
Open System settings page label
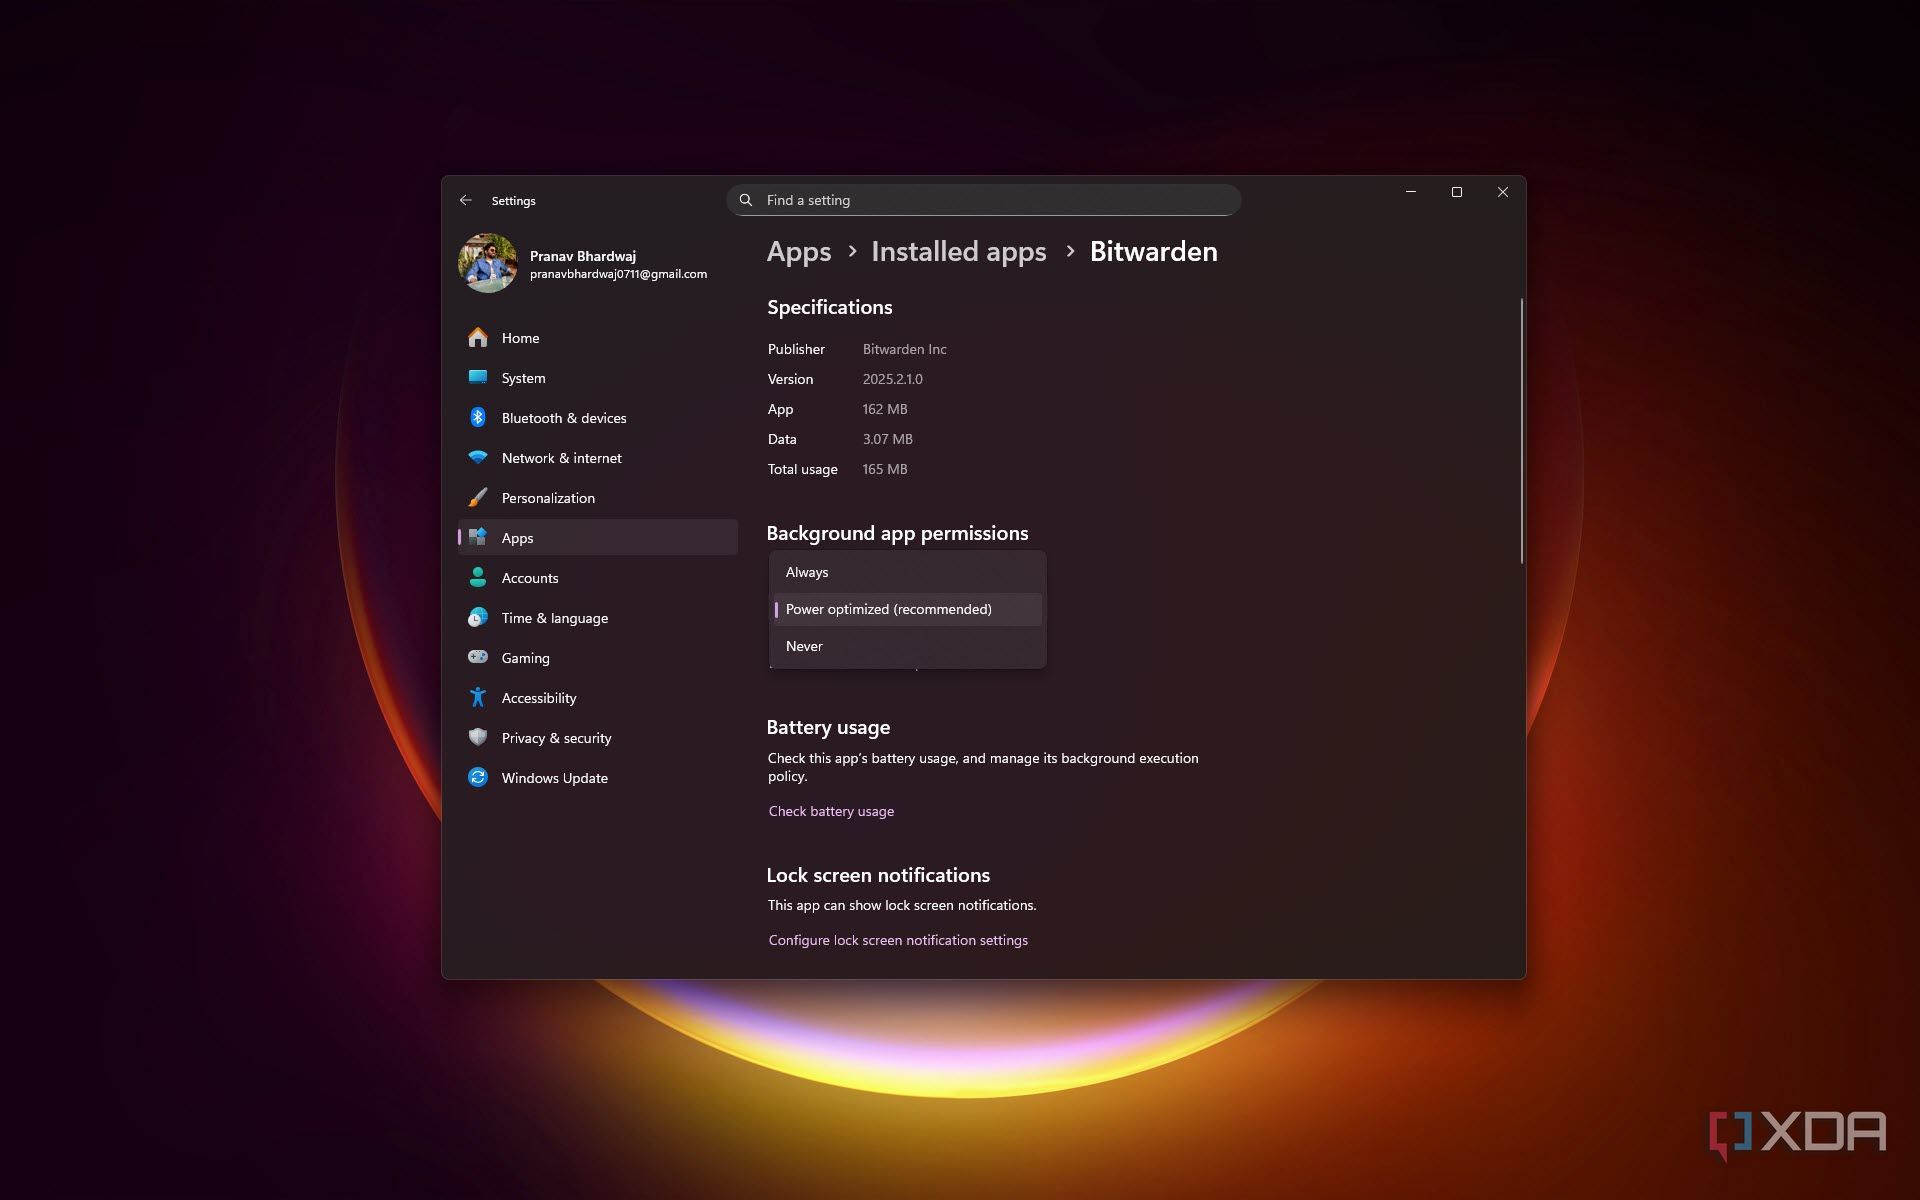tap(523, 378)
